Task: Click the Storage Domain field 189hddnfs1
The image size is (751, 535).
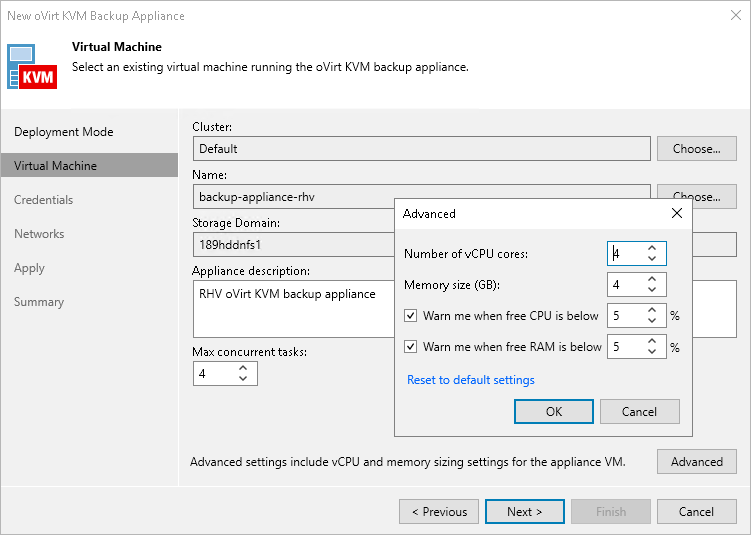Action: (x=293, y=245)
